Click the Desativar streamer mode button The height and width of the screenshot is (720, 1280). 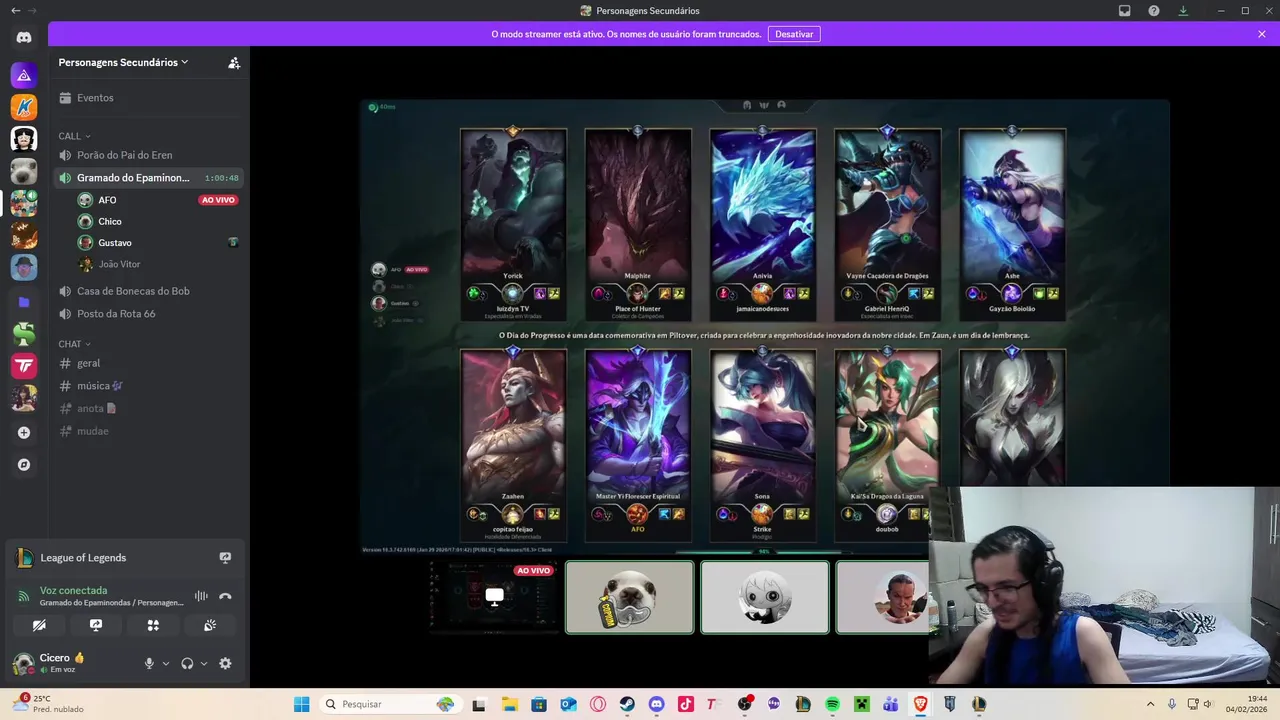pyautogui.click(x=794, y=34)
